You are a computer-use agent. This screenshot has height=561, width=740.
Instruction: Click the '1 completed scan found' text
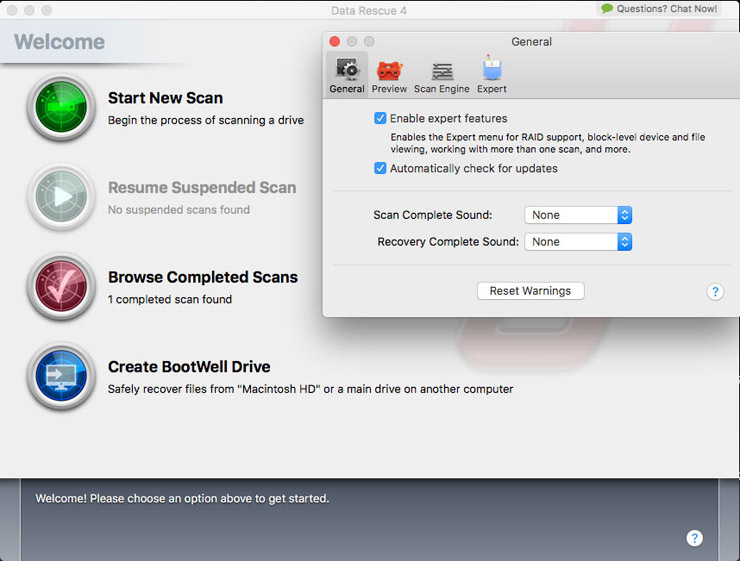pos(170,299)
